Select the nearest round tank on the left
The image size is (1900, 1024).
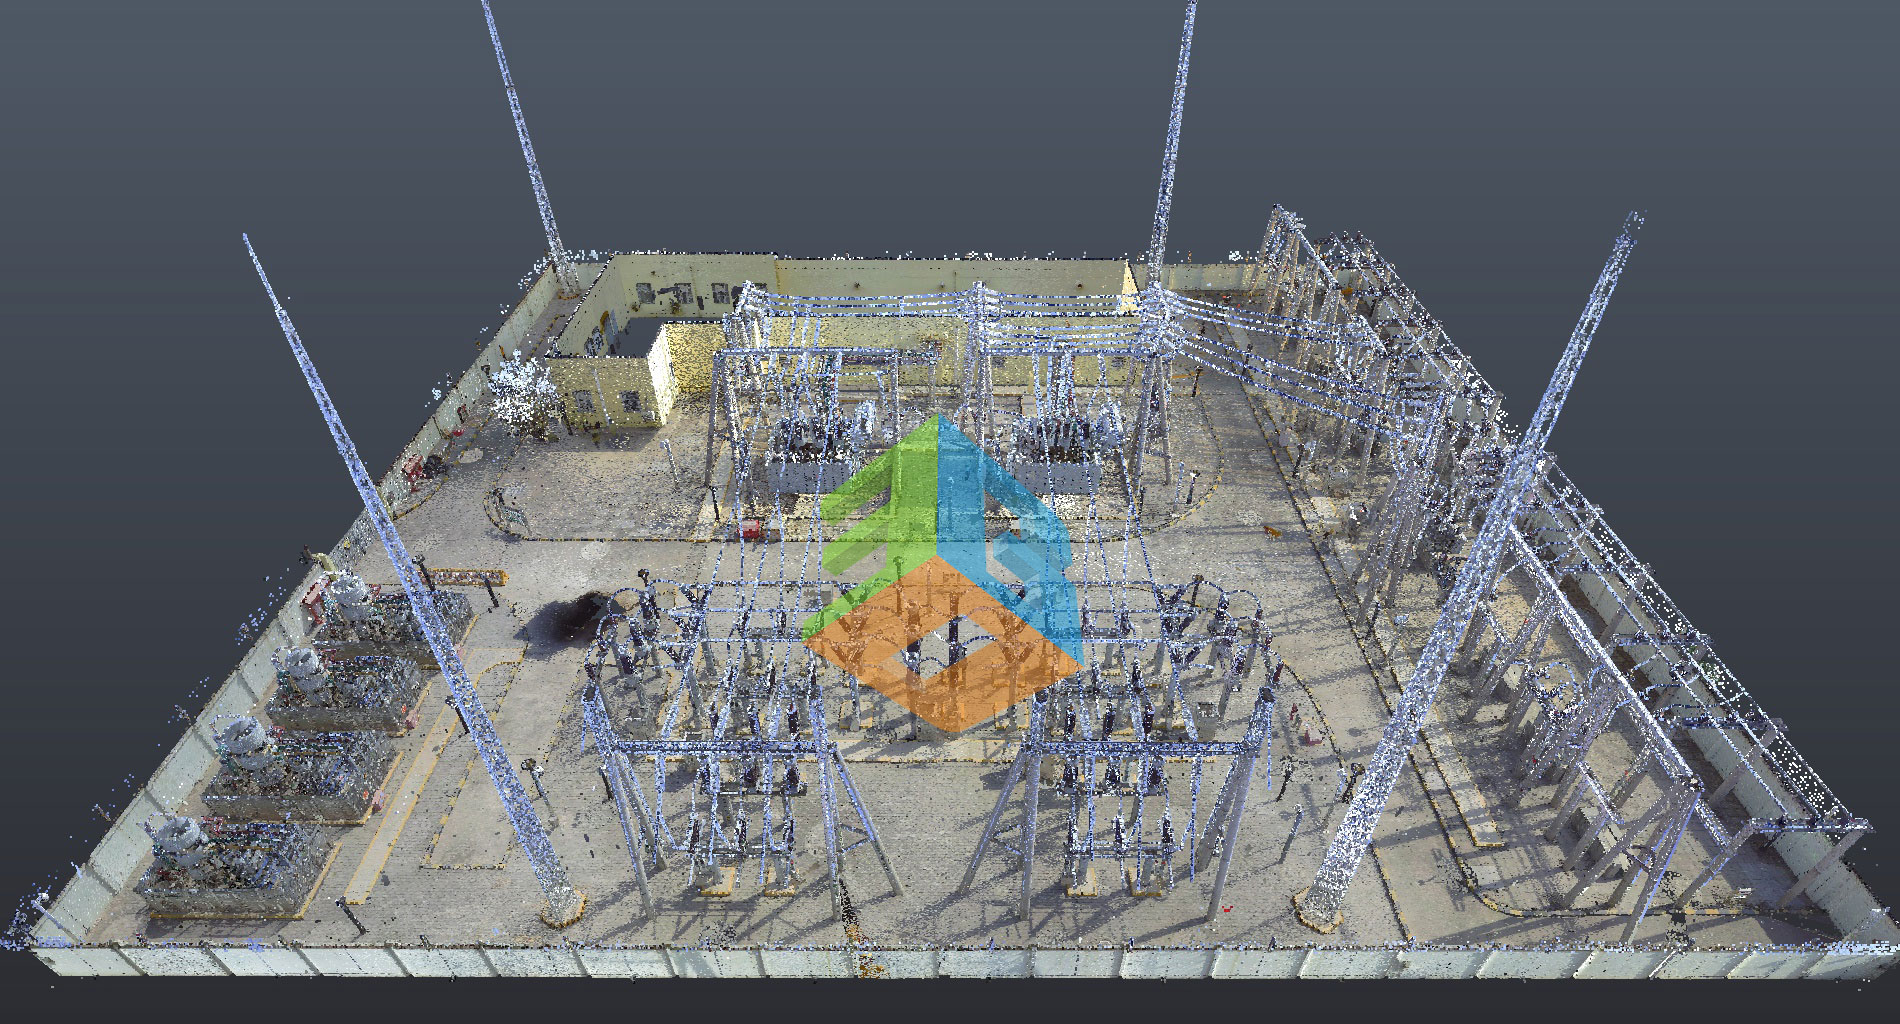(180, 833)
